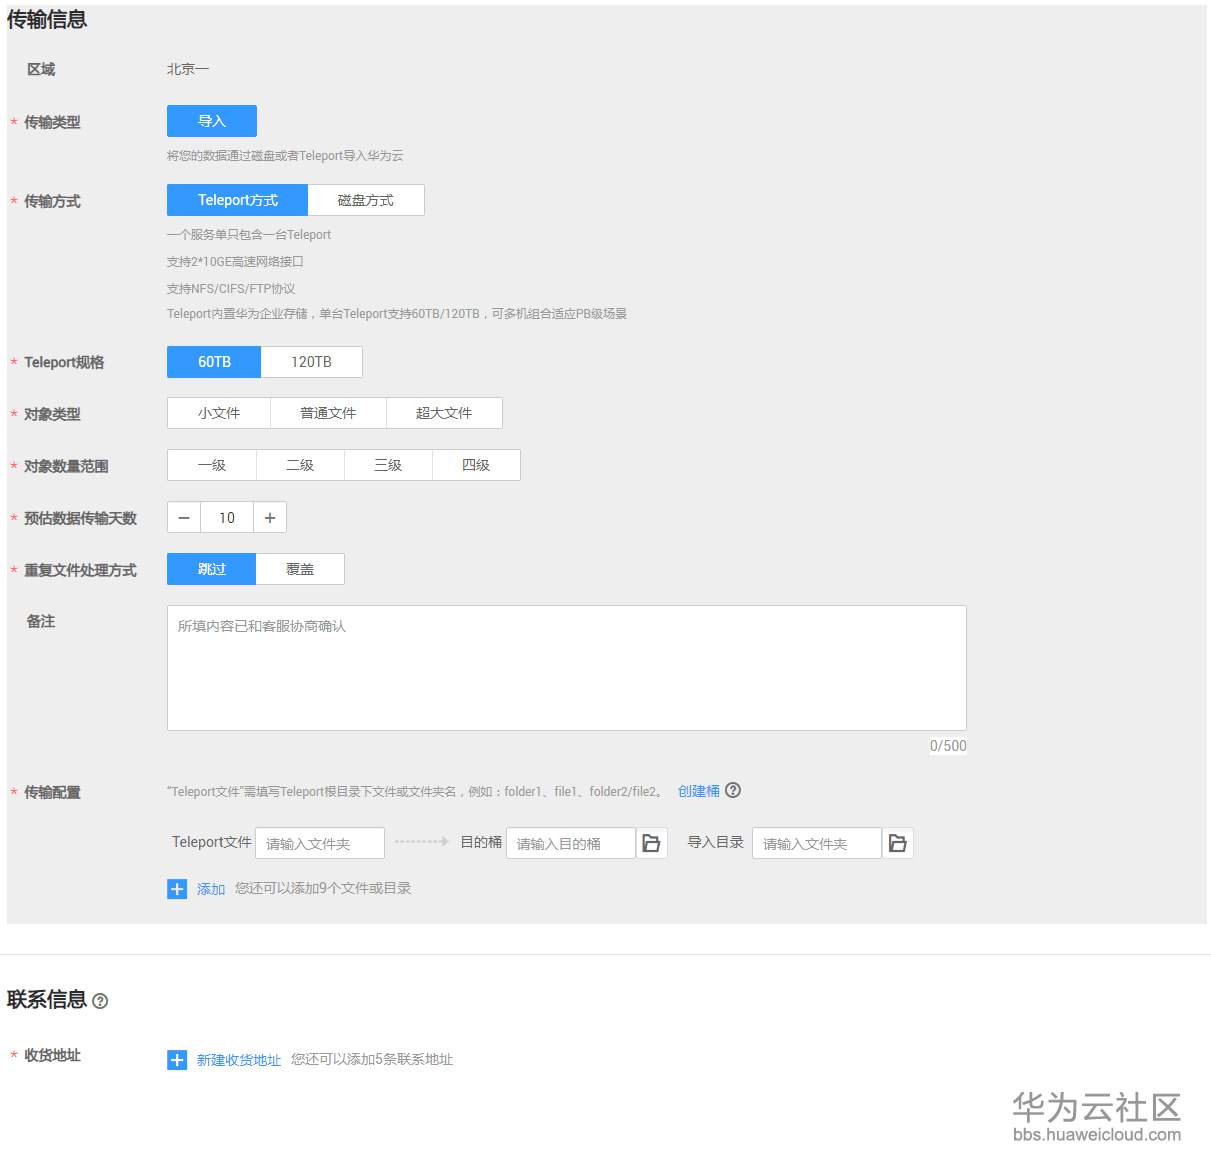Open the help tooltip next to 创建桶
This screenshot has width=1211, height=1171.
pos(733,790)
